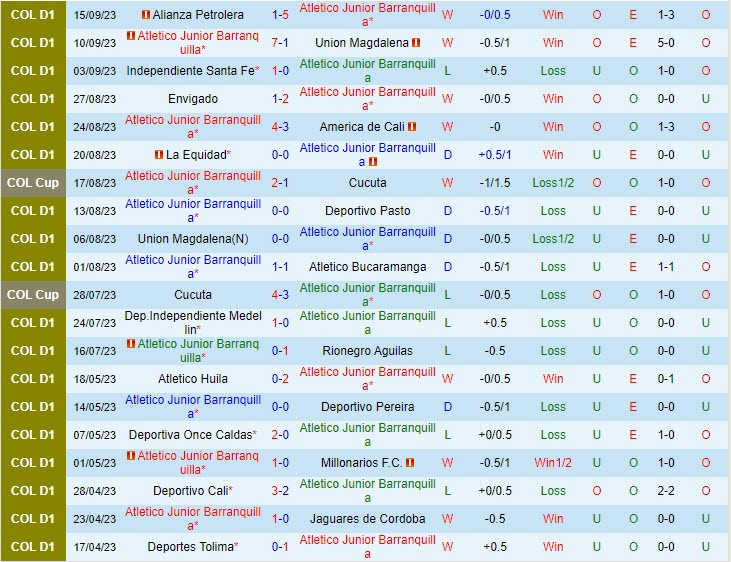731x562 pixels.
Task: Click the red card icon before Atletico Junior on 01/05/23
Action: click(x=131, y=456)
